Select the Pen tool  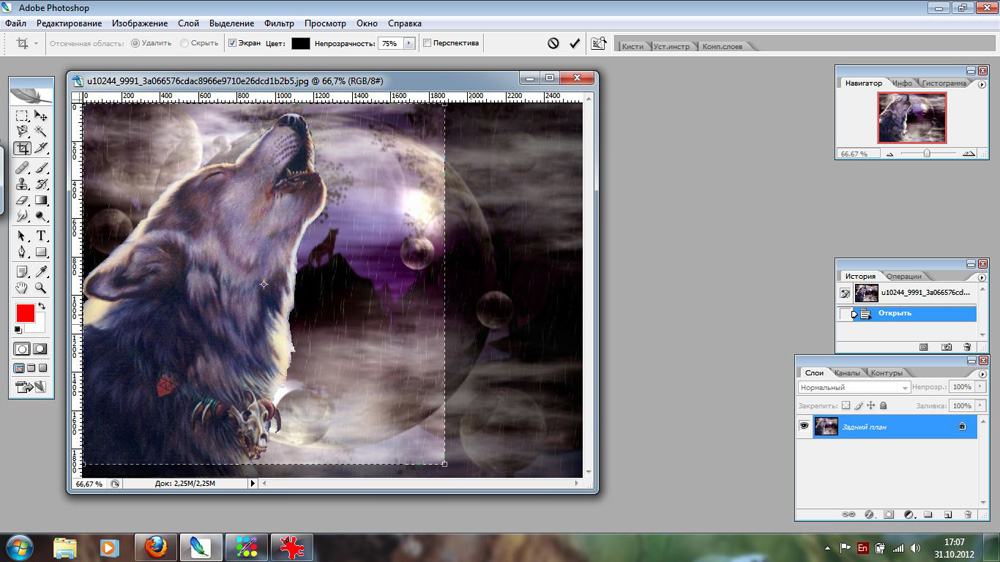[22, 252]
